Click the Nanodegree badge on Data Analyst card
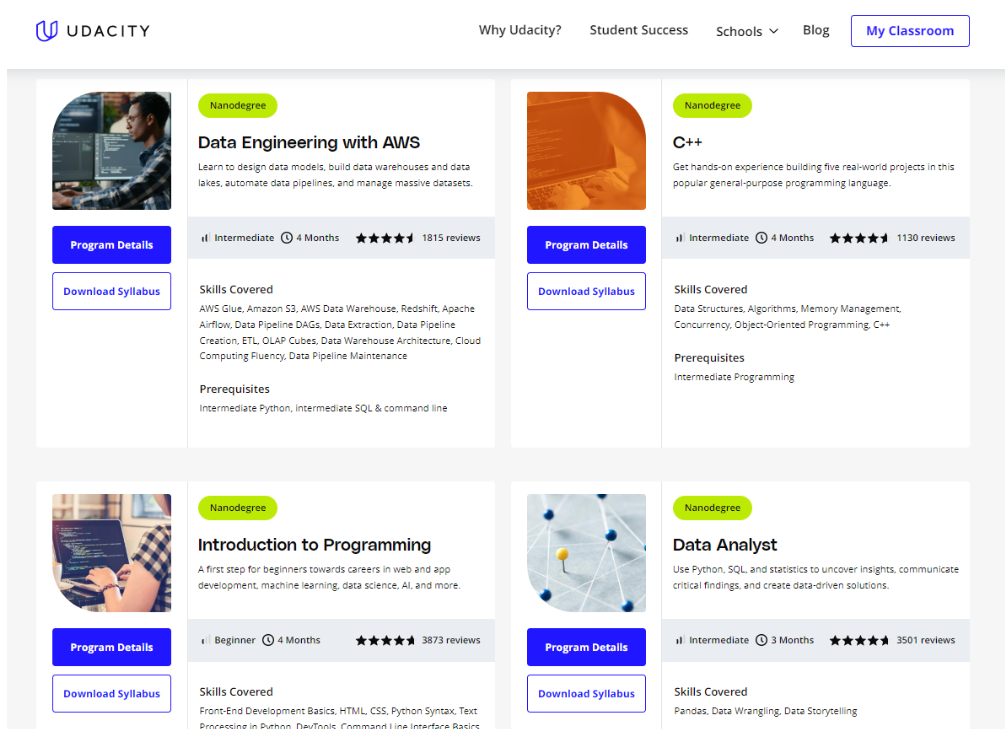 [712, 508]
